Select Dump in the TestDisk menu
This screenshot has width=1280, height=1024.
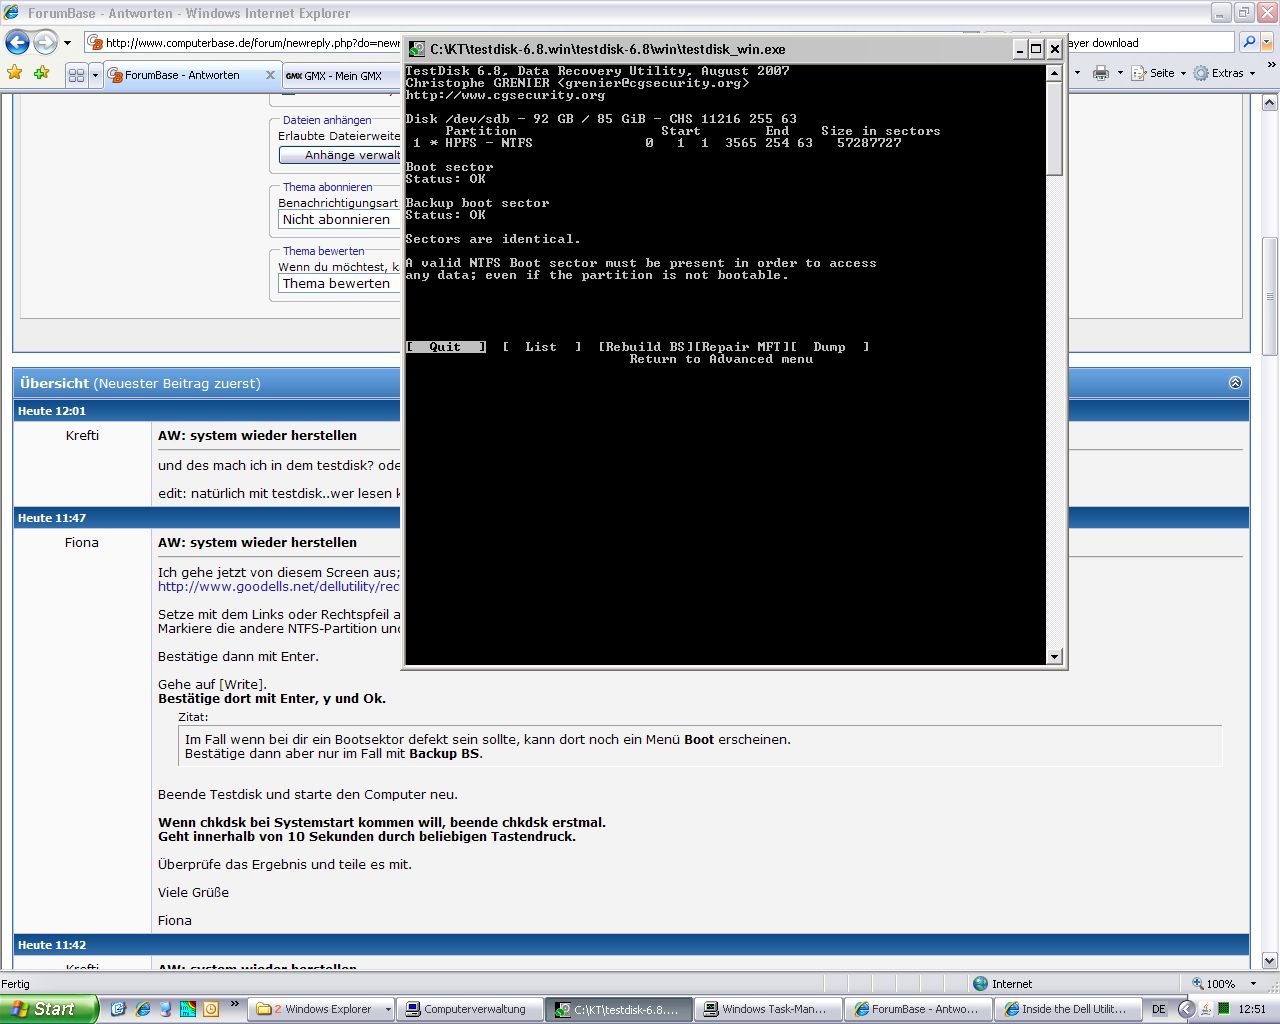pyautogui.click(x=829, y=347)
